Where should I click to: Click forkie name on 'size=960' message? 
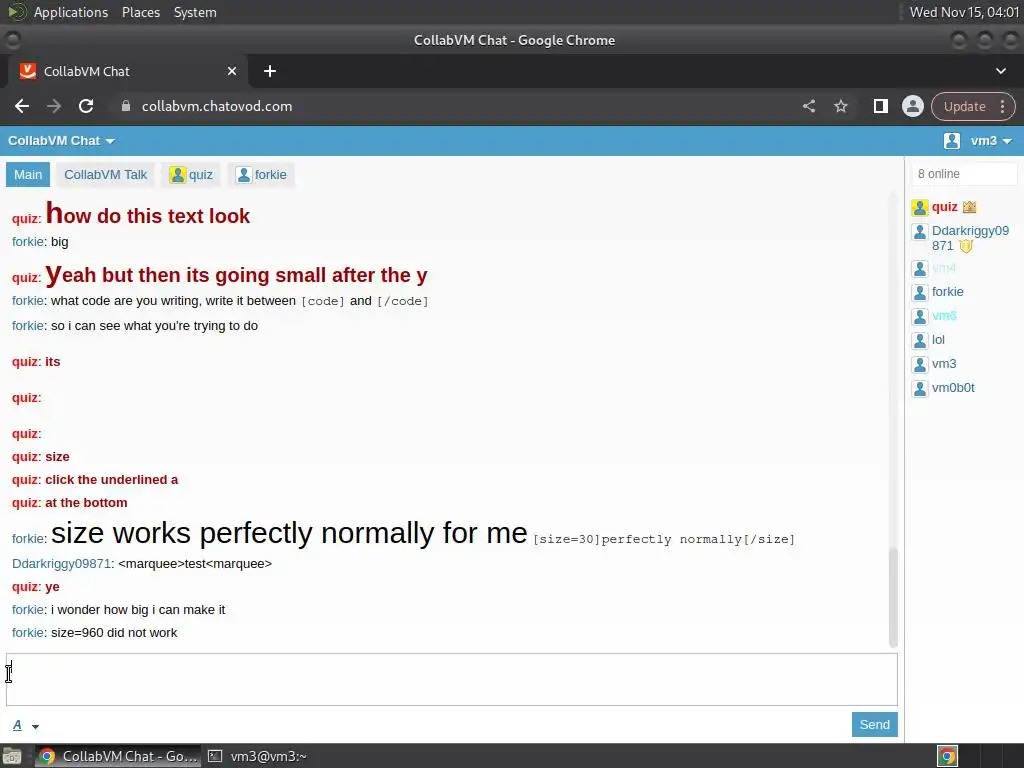tap(27, 633)
